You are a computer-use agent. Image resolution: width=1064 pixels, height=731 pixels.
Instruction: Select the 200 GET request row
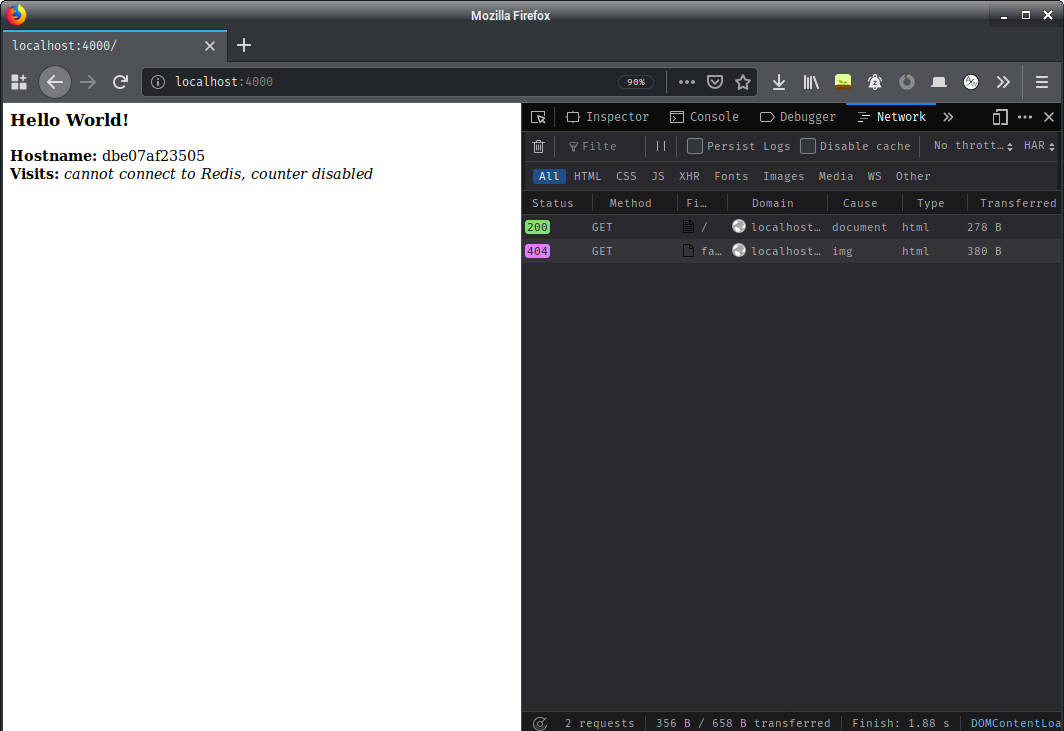point(791,227)
